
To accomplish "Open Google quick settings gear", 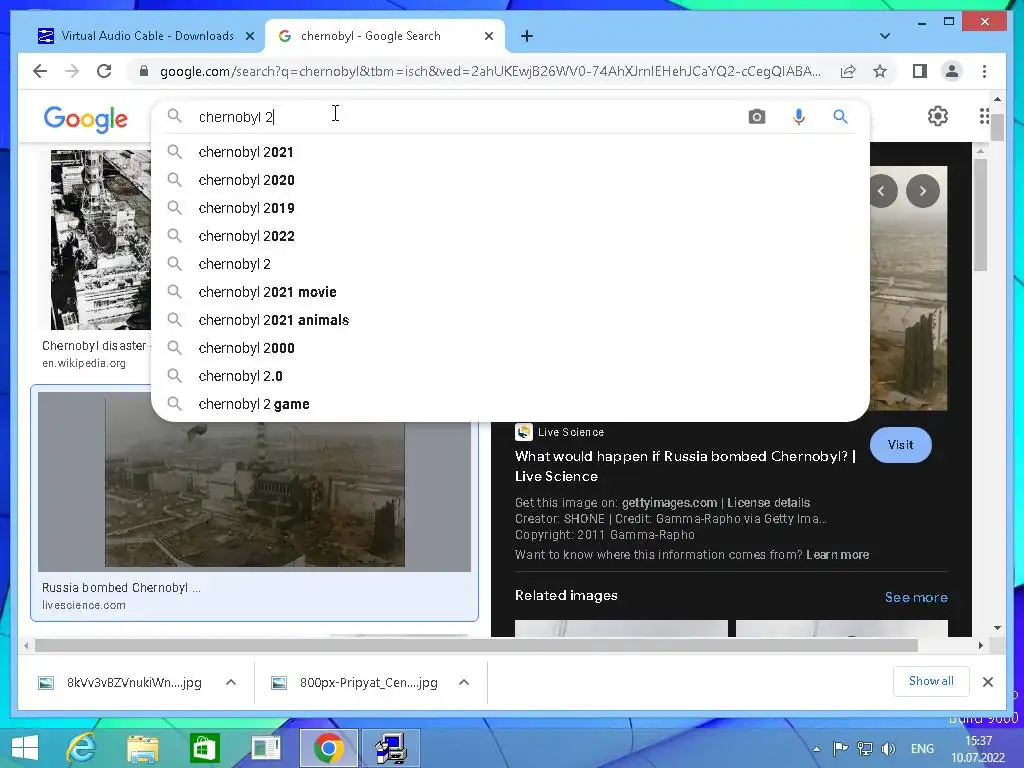I will point(937,116).
